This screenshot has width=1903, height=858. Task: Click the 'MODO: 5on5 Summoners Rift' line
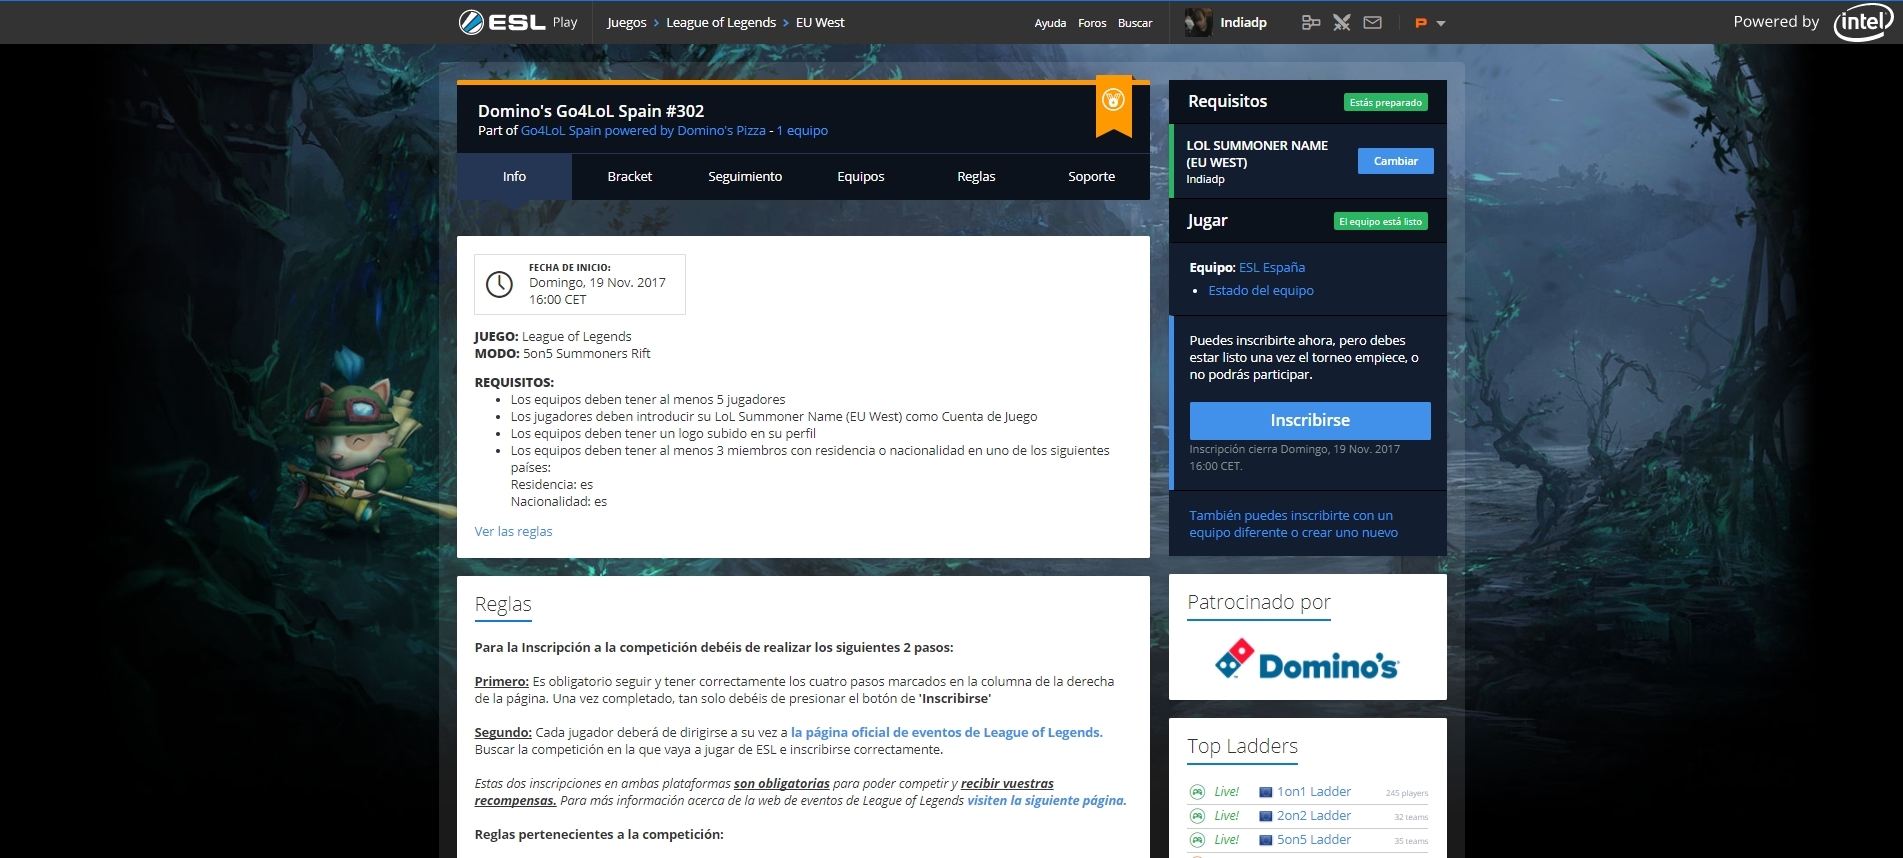(x=562, y=354)
